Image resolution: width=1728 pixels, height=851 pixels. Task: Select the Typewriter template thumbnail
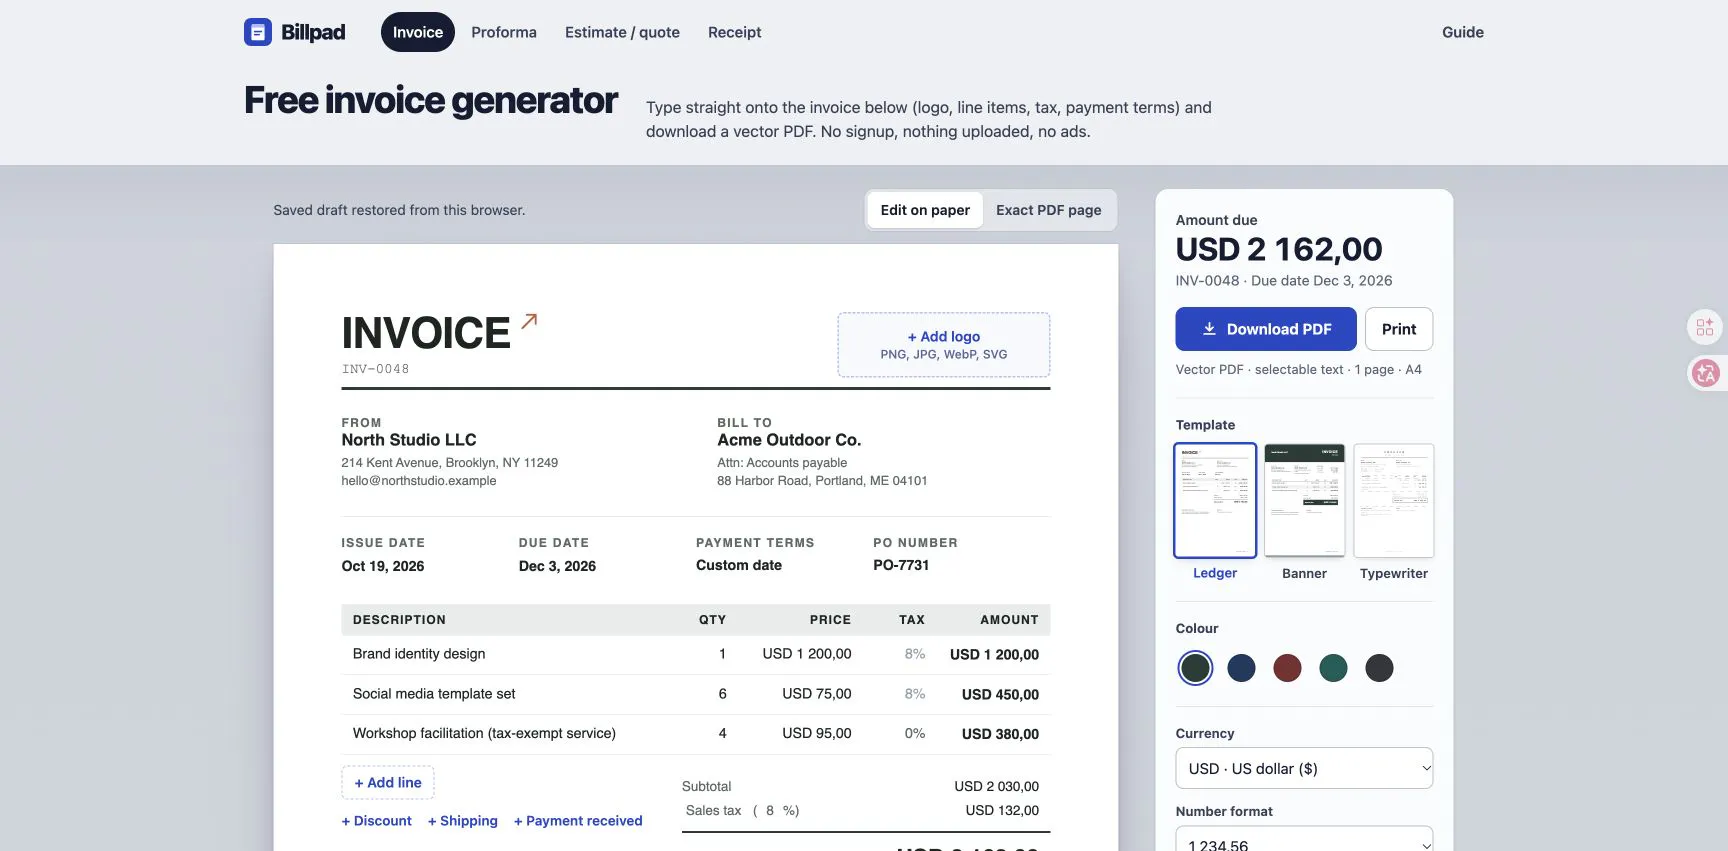[x=1394, y=500]
